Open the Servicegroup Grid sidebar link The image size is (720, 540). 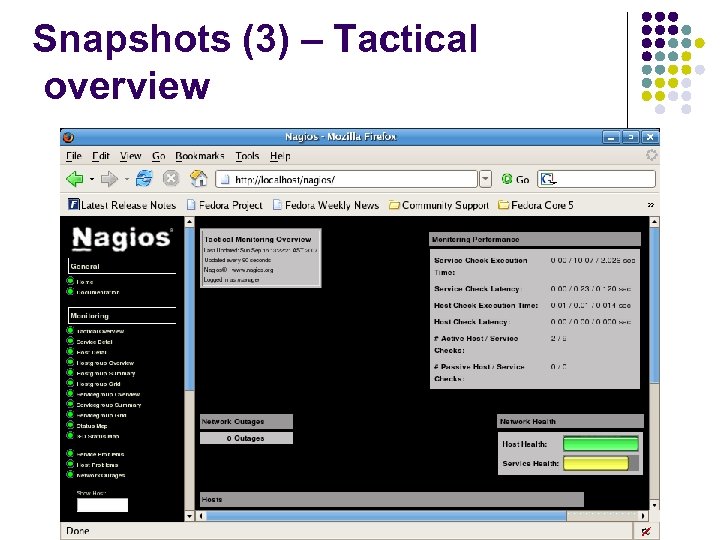tap(101, 416)
